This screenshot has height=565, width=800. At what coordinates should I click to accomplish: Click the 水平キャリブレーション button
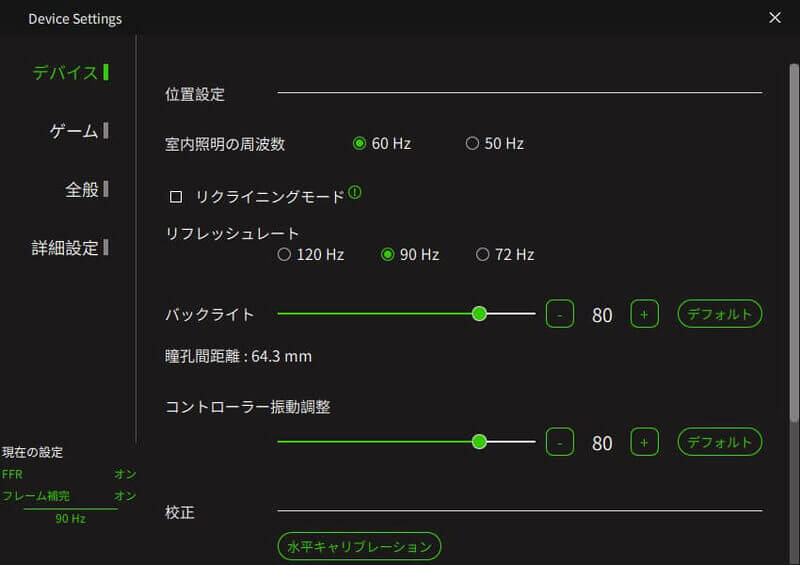pos(359,546)
